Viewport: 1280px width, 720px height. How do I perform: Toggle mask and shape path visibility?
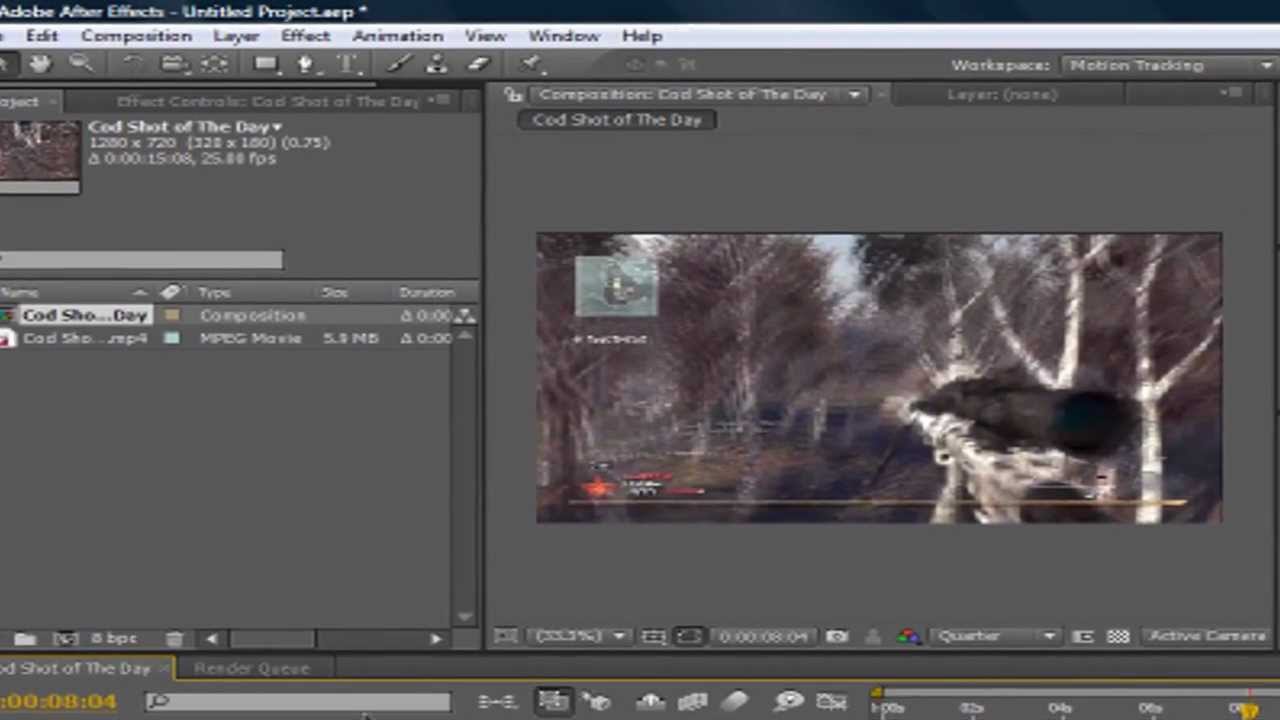689,636
